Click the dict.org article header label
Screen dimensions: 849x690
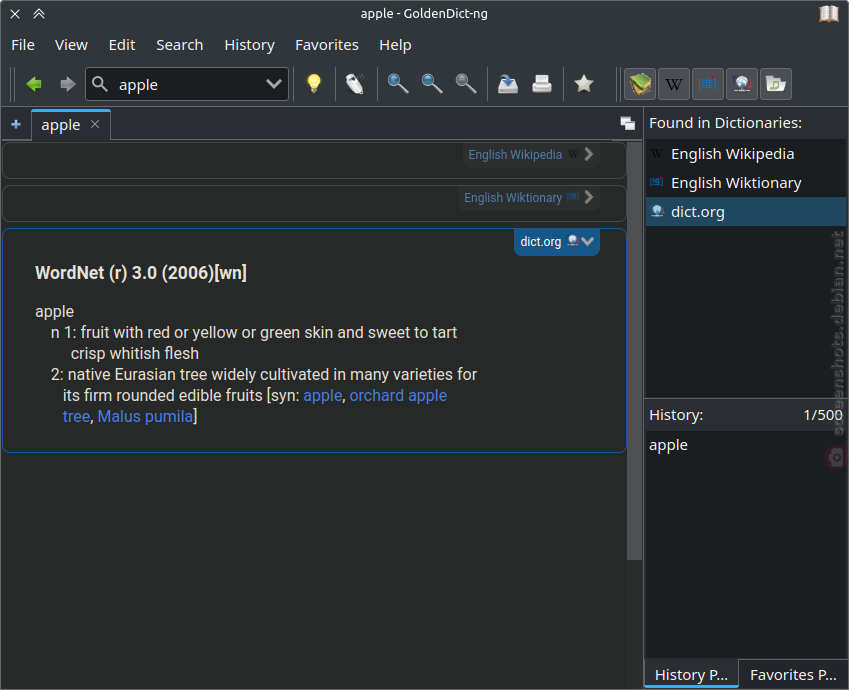(x=540, y=242)
